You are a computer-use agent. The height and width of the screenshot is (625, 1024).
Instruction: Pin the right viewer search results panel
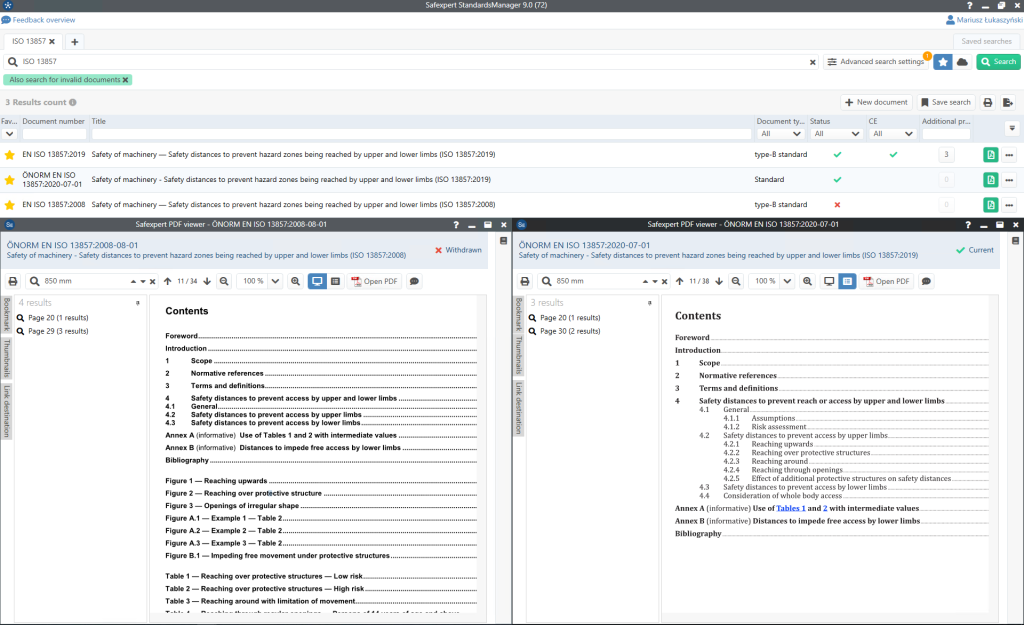(x=650, y=303)
